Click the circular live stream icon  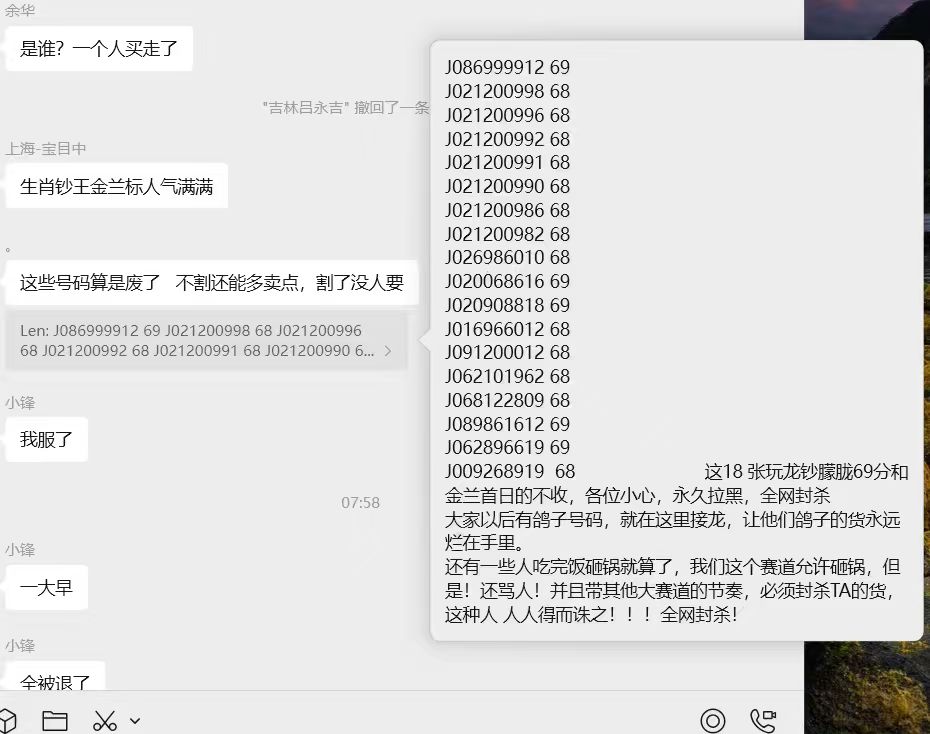[712, 720]
